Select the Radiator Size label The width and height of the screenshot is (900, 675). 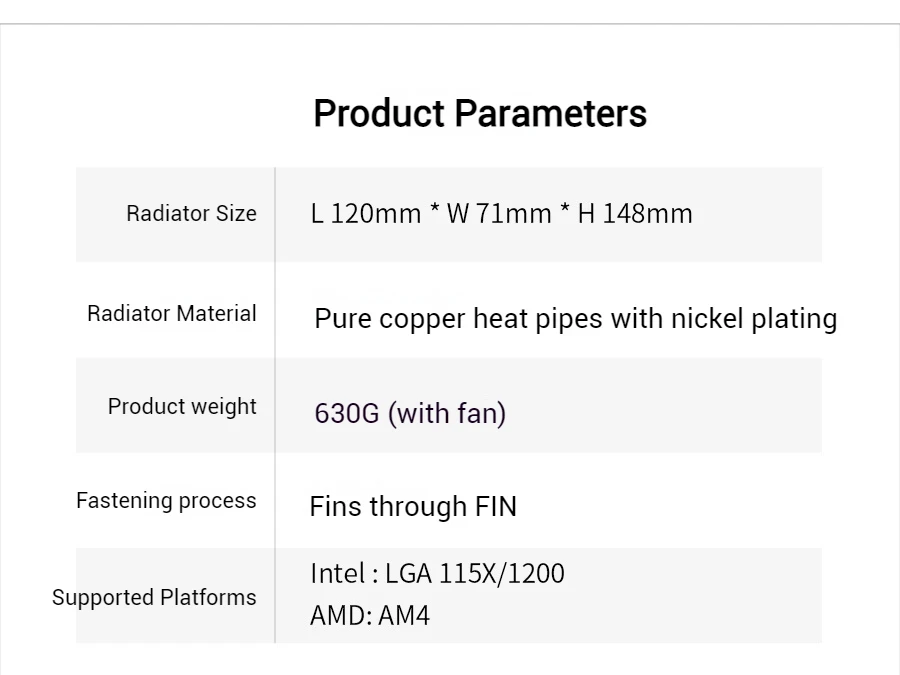(191, 213)
